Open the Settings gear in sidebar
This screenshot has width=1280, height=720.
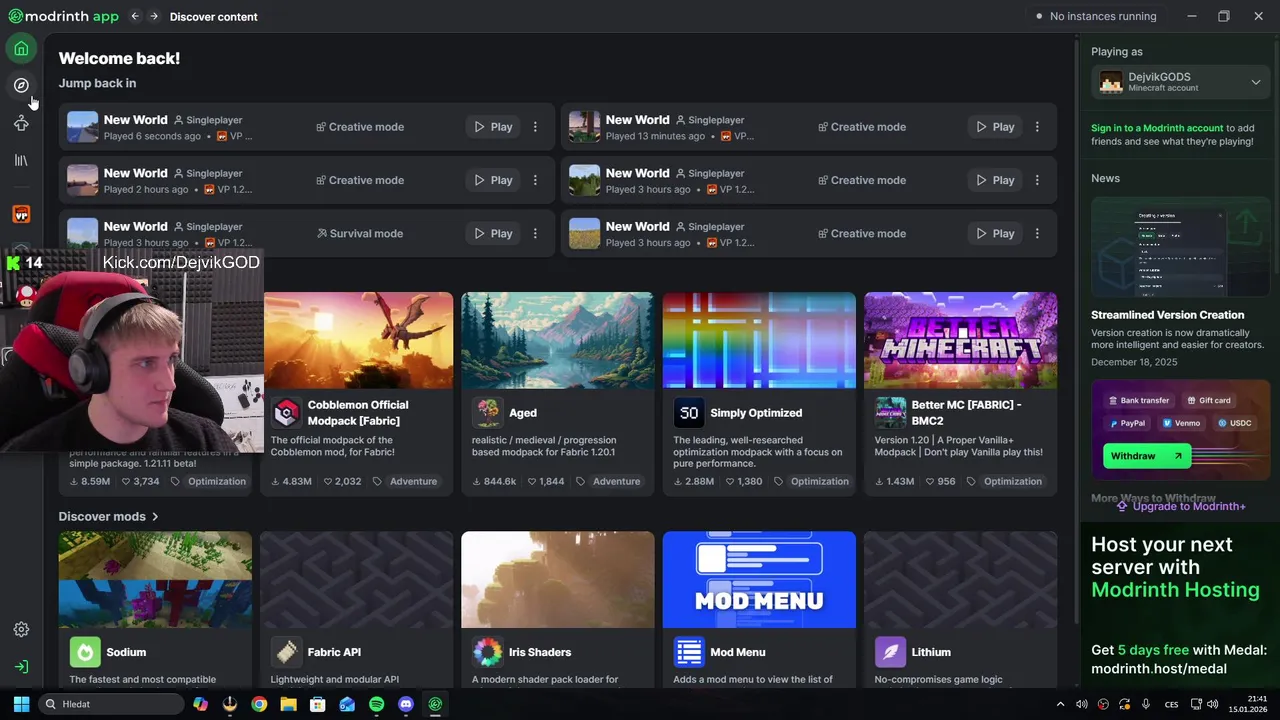click(21, 629)
